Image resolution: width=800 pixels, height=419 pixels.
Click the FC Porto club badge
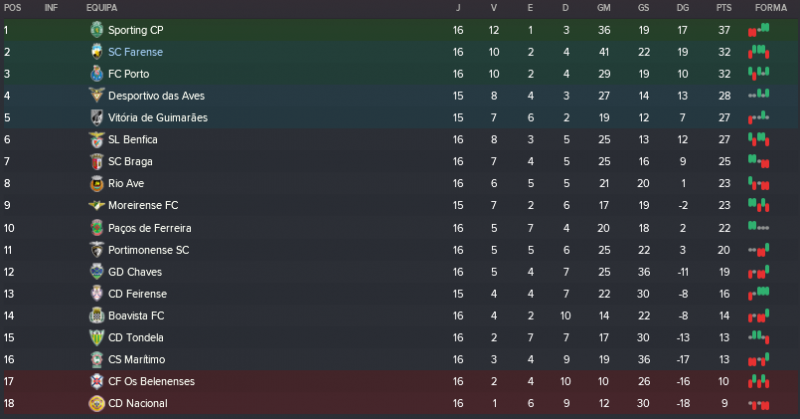pyautogui.click(x=96, y=74)
